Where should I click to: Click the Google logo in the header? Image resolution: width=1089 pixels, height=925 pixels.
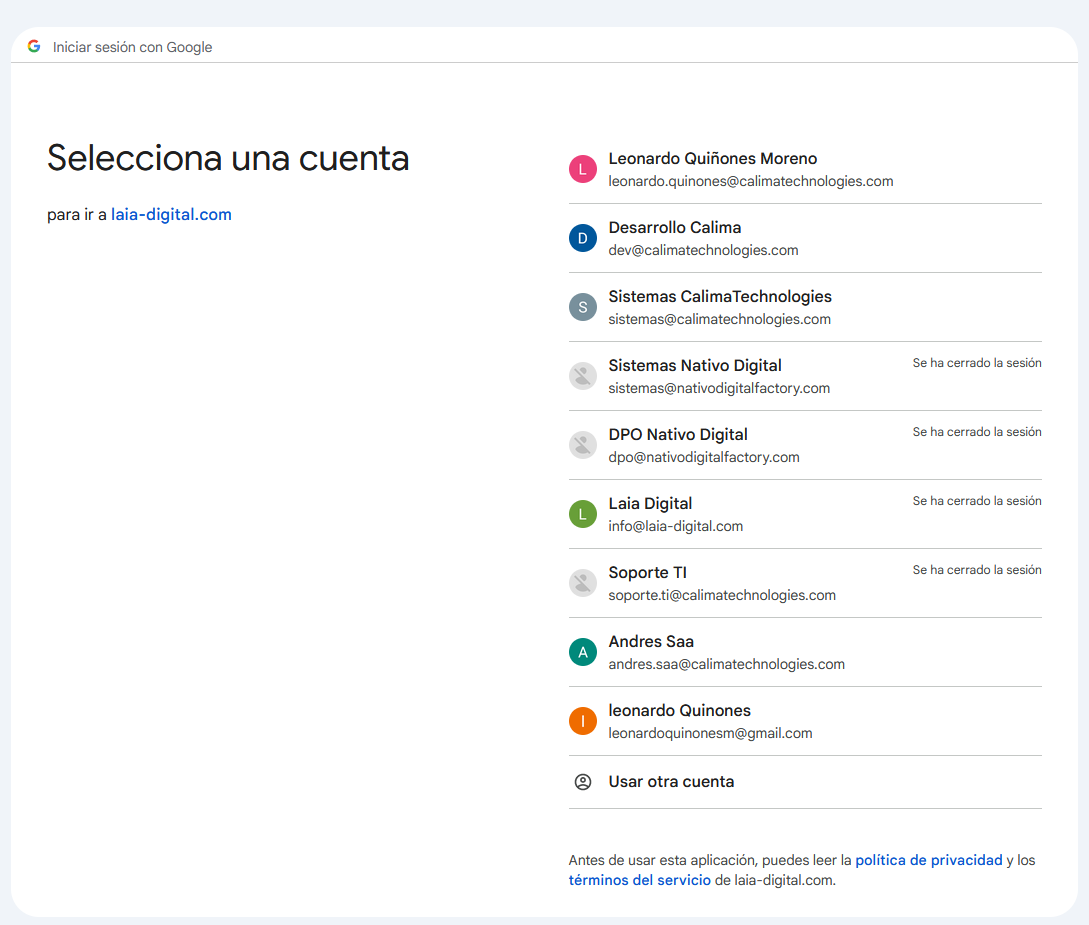pyautogui.click(x=34, y=46)
